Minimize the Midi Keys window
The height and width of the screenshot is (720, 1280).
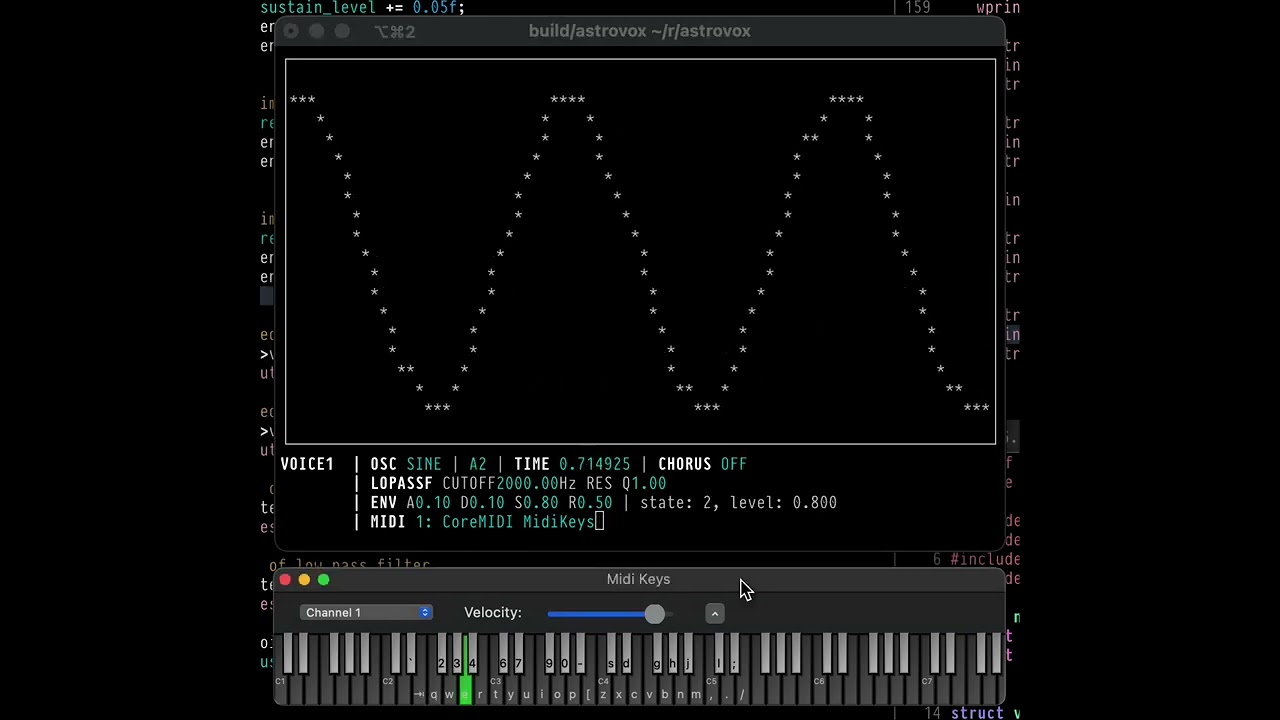coord(304,580)
